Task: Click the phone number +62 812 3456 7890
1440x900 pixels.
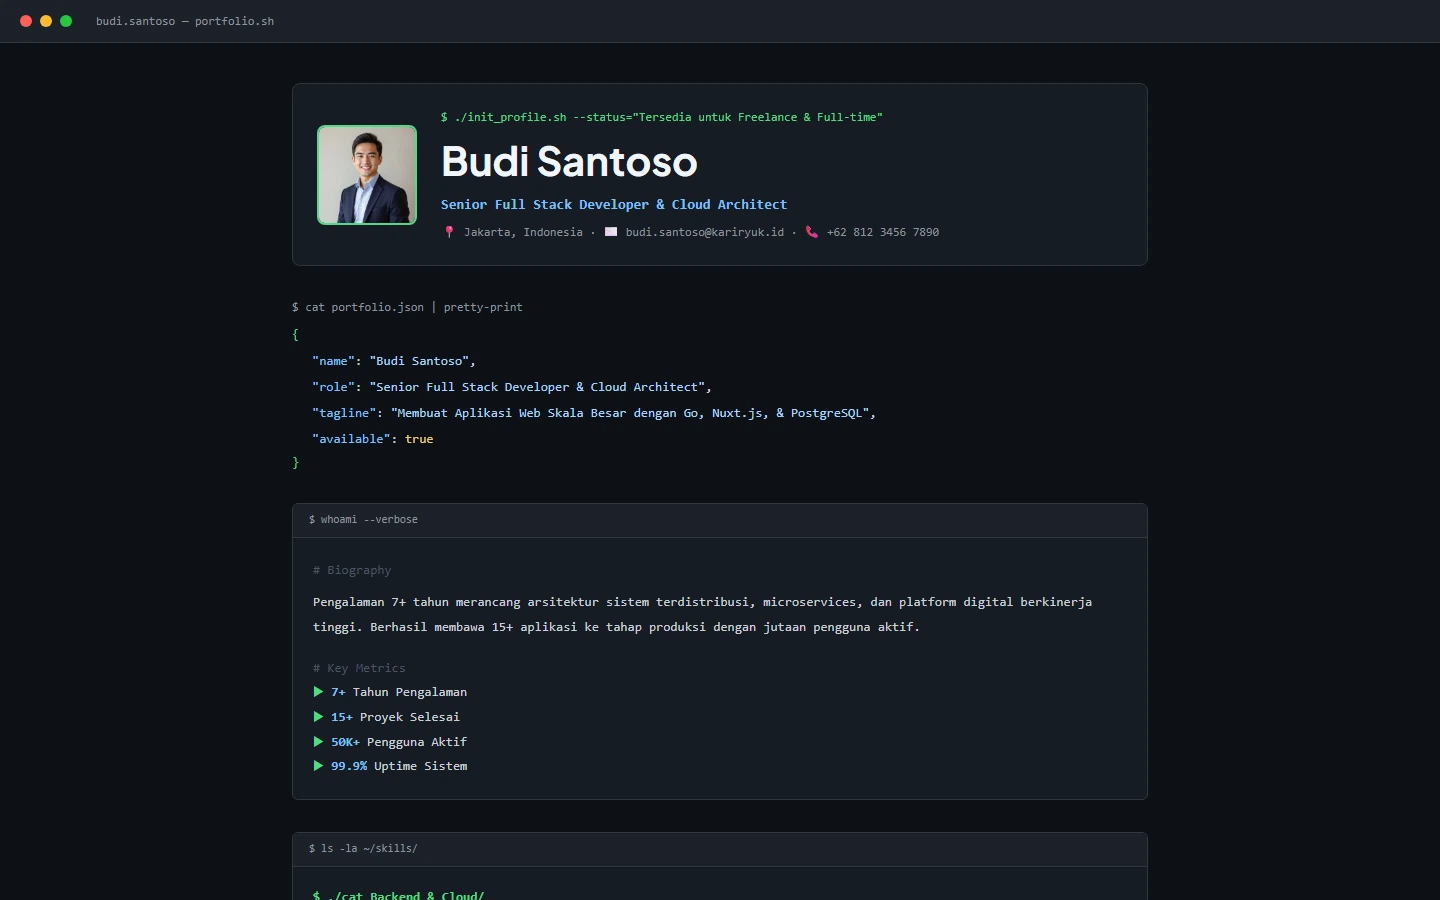Action: (x=883, y=232)
